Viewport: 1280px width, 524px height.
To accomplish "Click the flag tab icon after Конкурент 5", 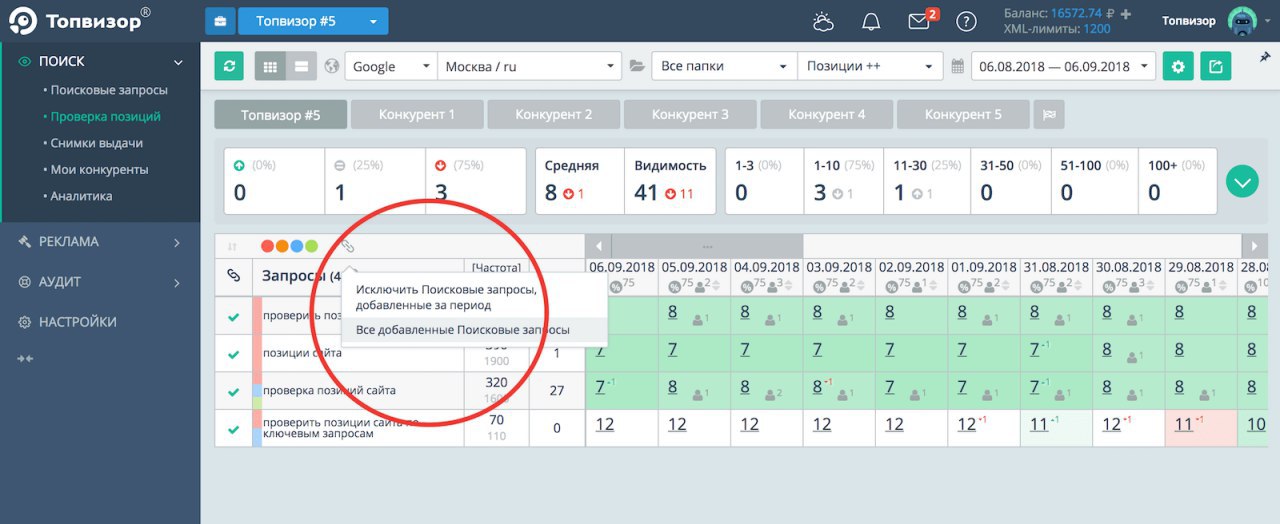I will click(x=1049, y=114).
